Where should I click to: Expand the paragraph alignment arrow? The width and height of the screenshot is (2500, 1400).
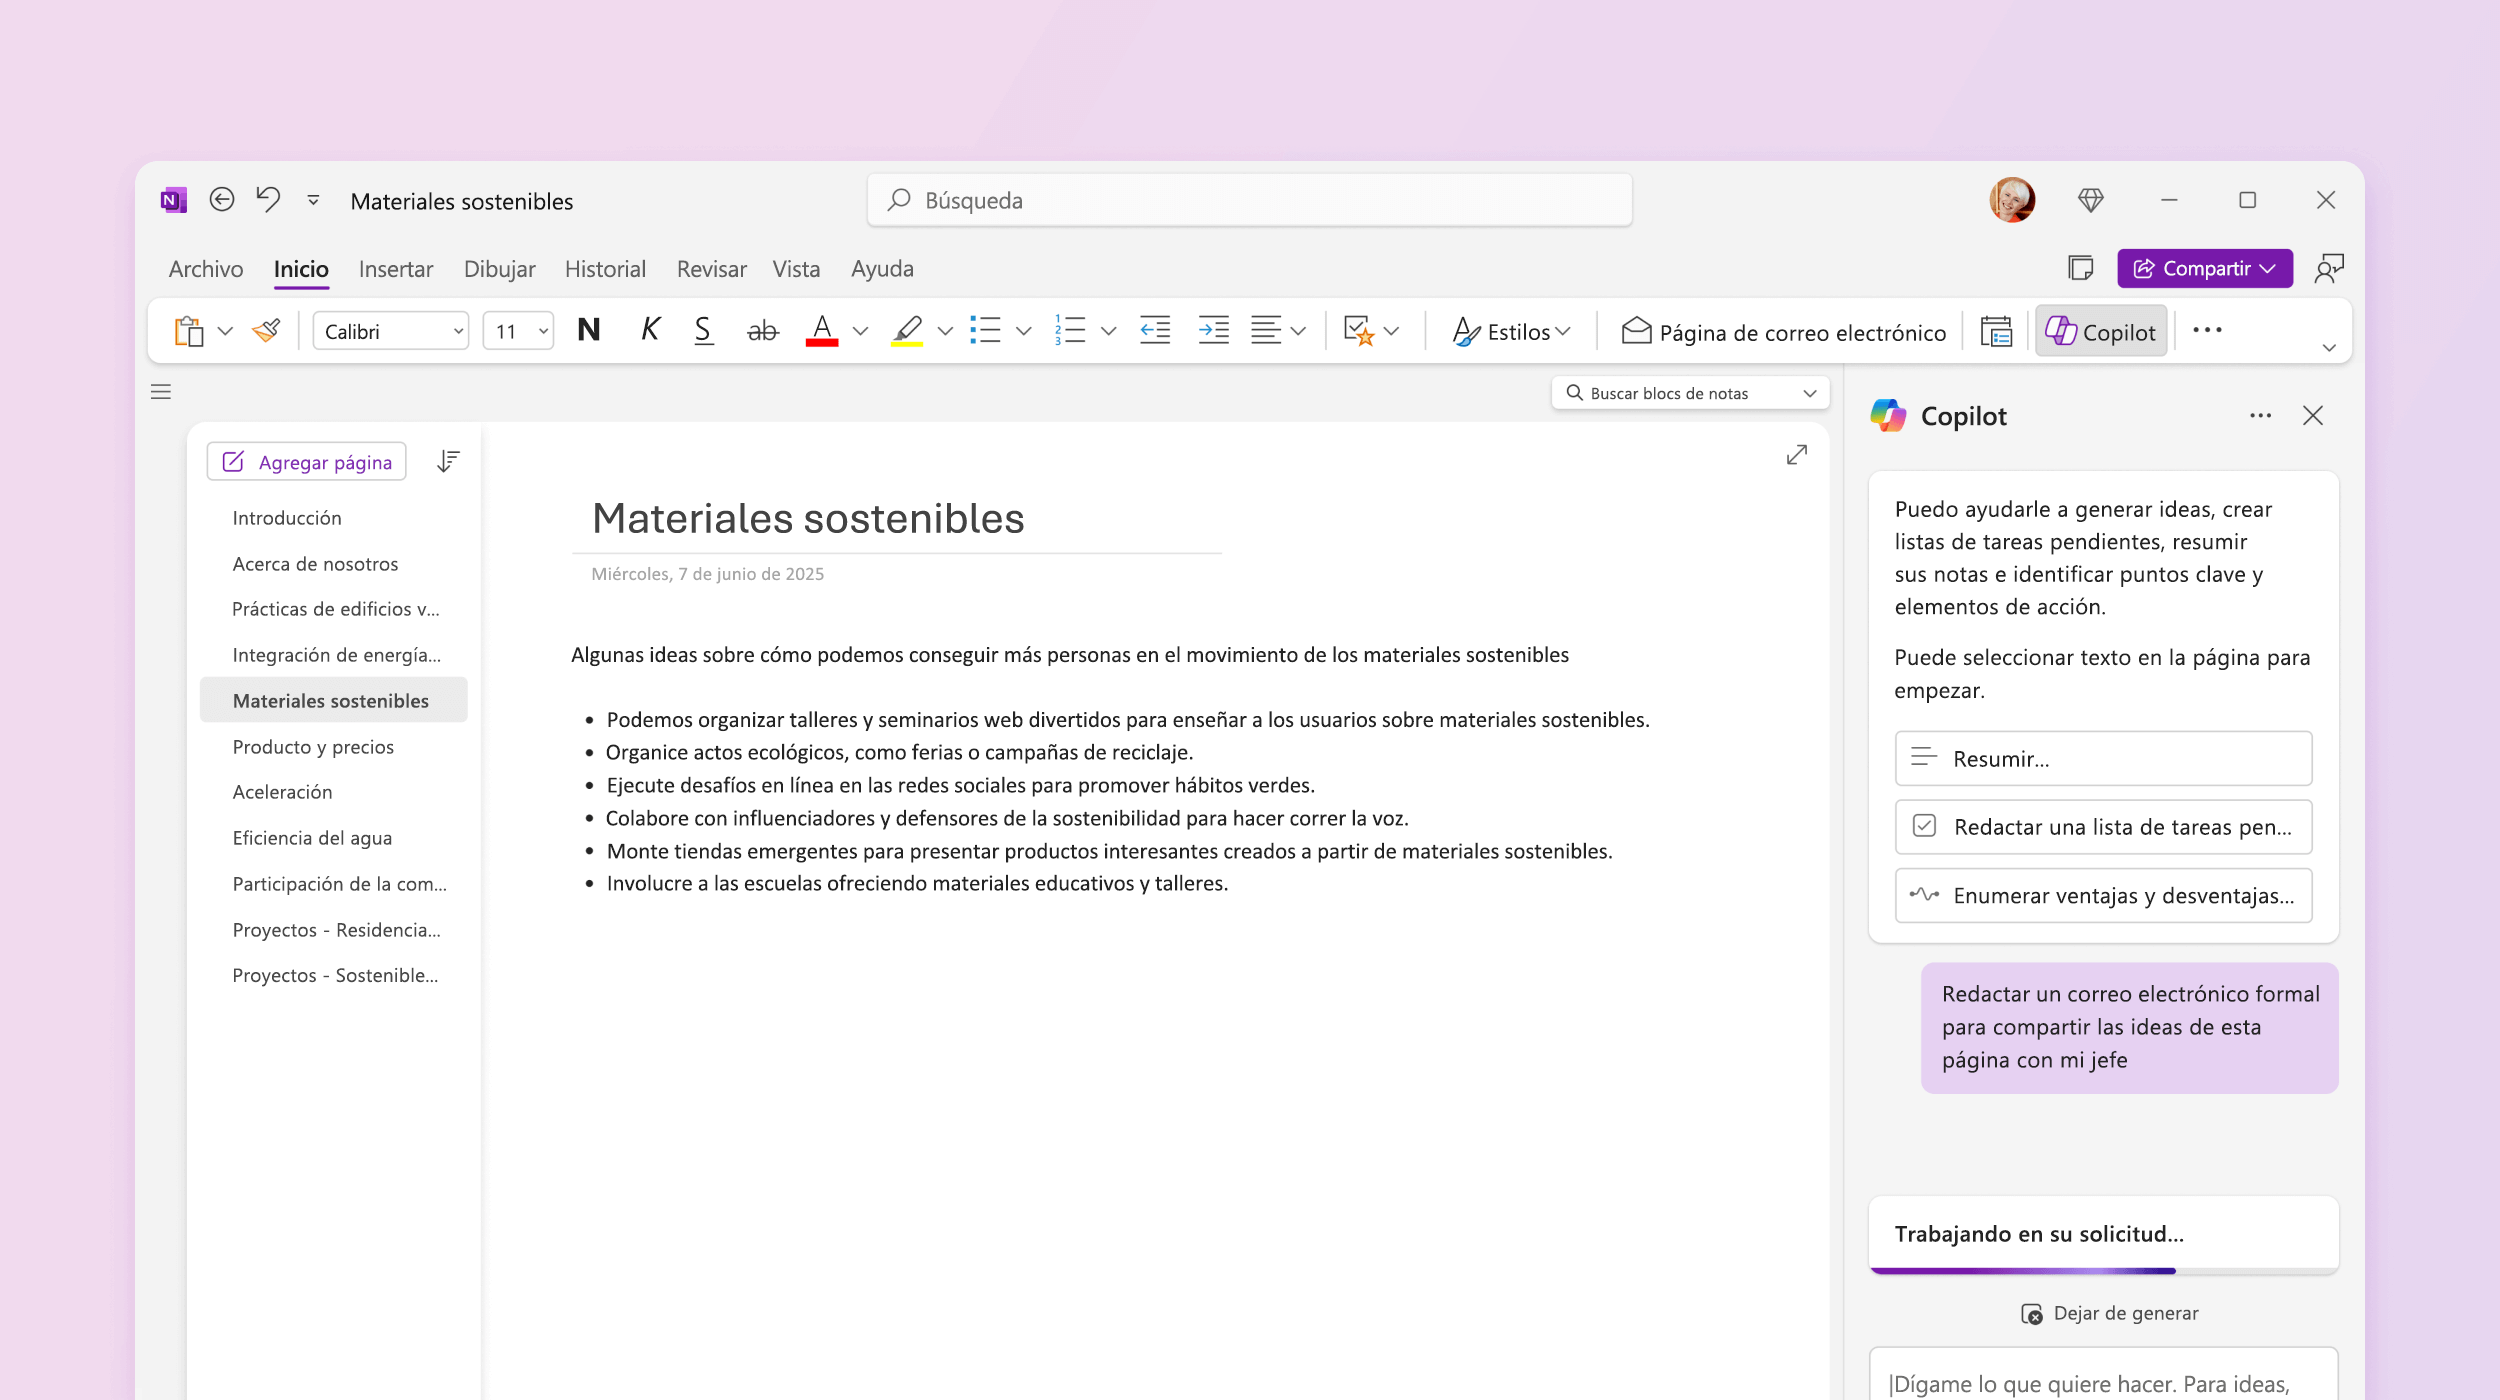(1298, 331)
